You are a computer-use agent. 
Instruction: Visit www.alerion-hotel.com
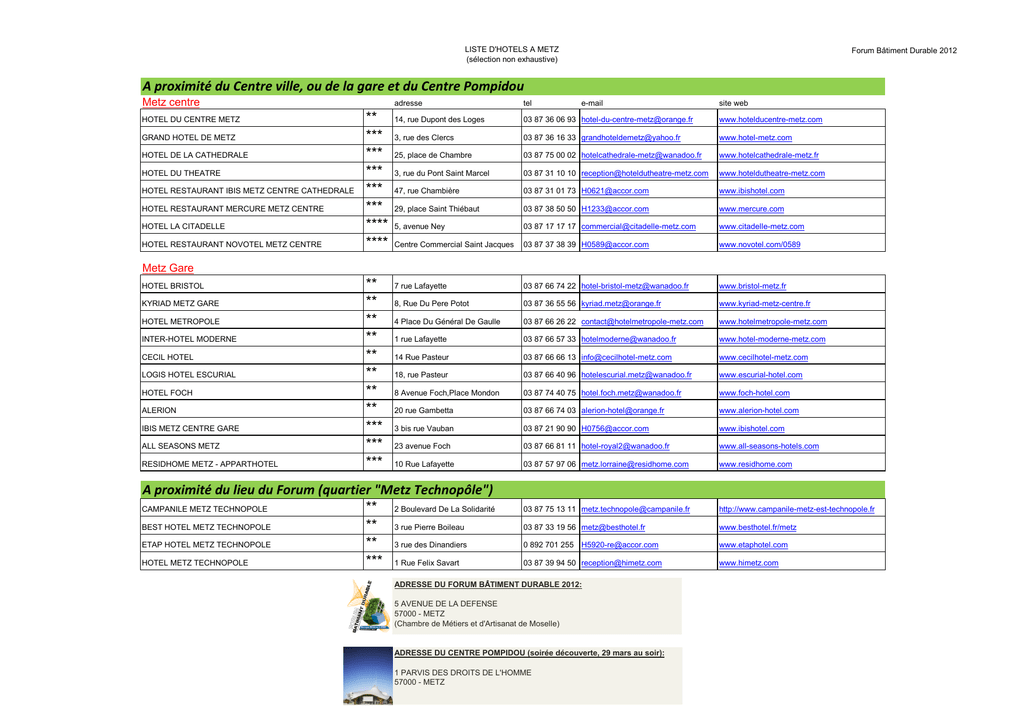coord(758,411)
